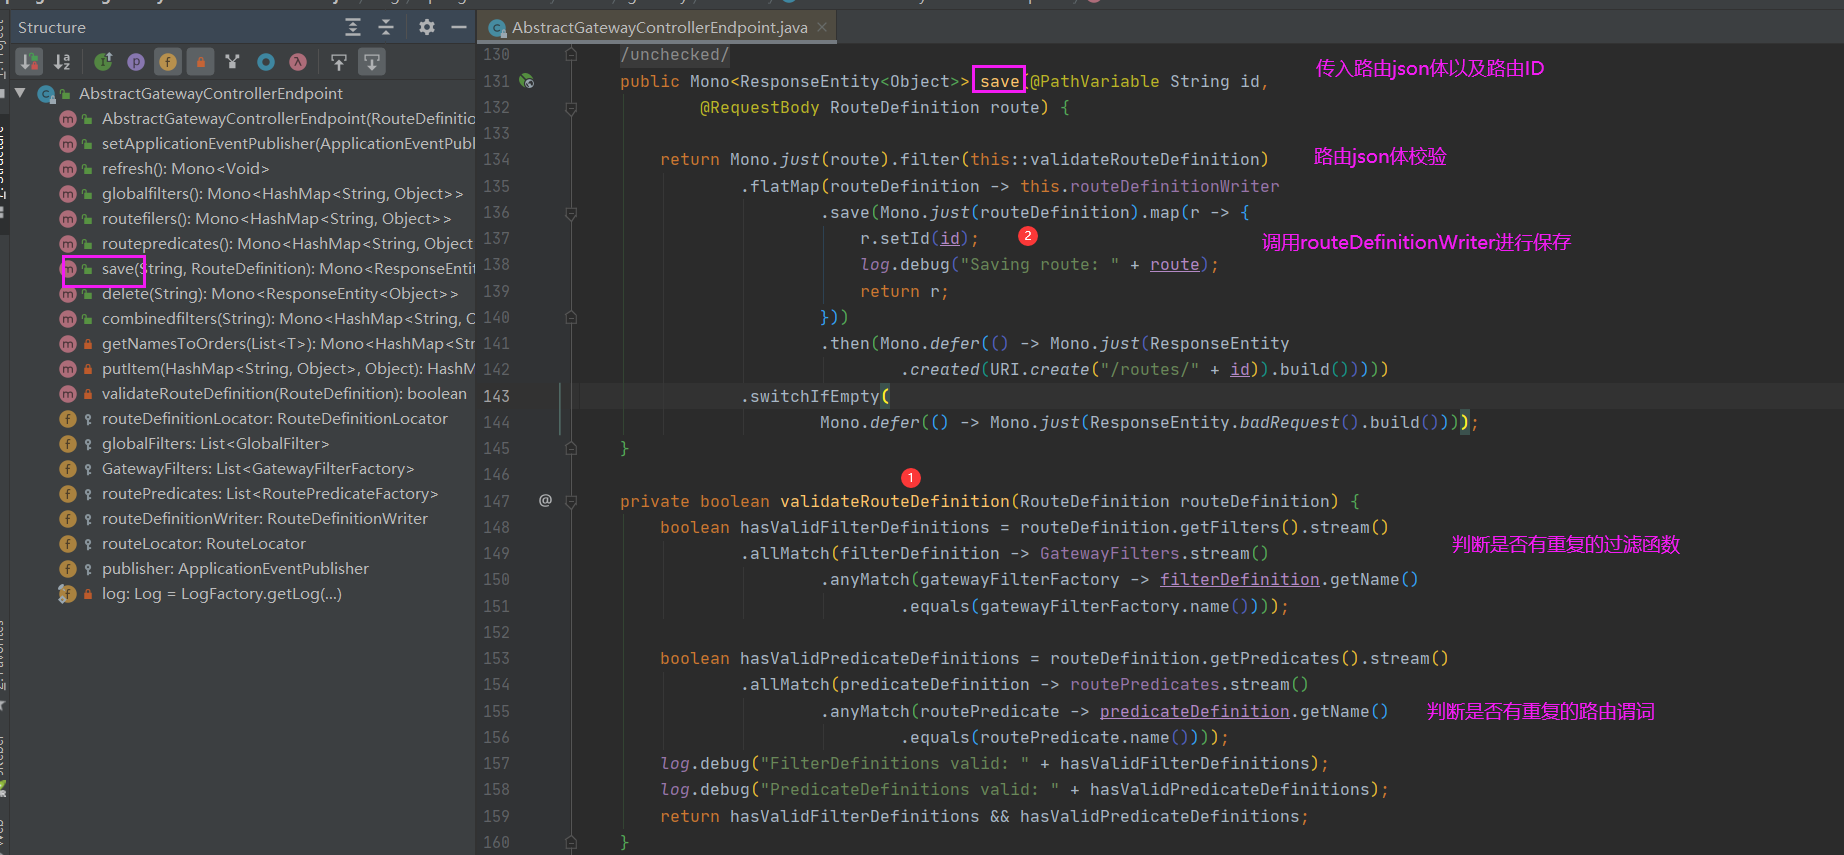Select routePredicates field in Structure tree
The image size is (1844, 855).
[270, 494]
